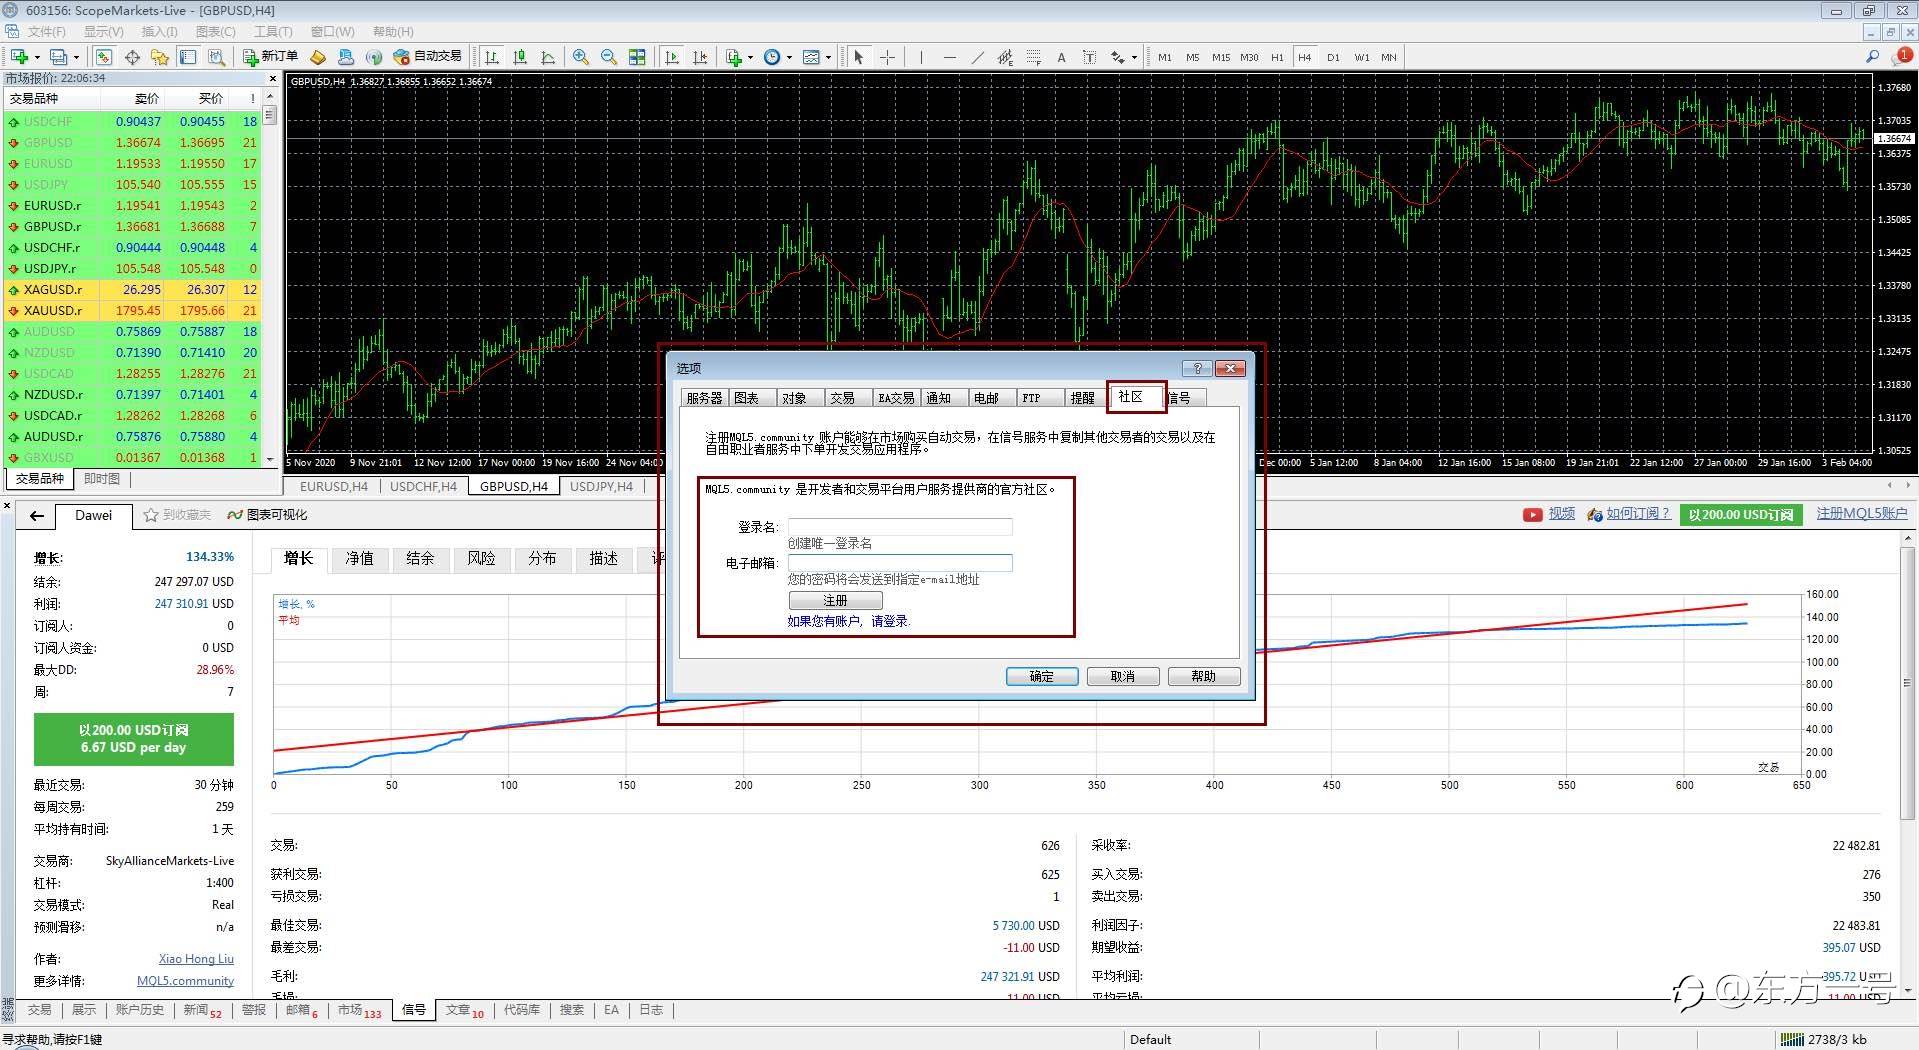Switch timeframe to M1
Screen dimensions: 1919x1050
tap(1165, 57)
